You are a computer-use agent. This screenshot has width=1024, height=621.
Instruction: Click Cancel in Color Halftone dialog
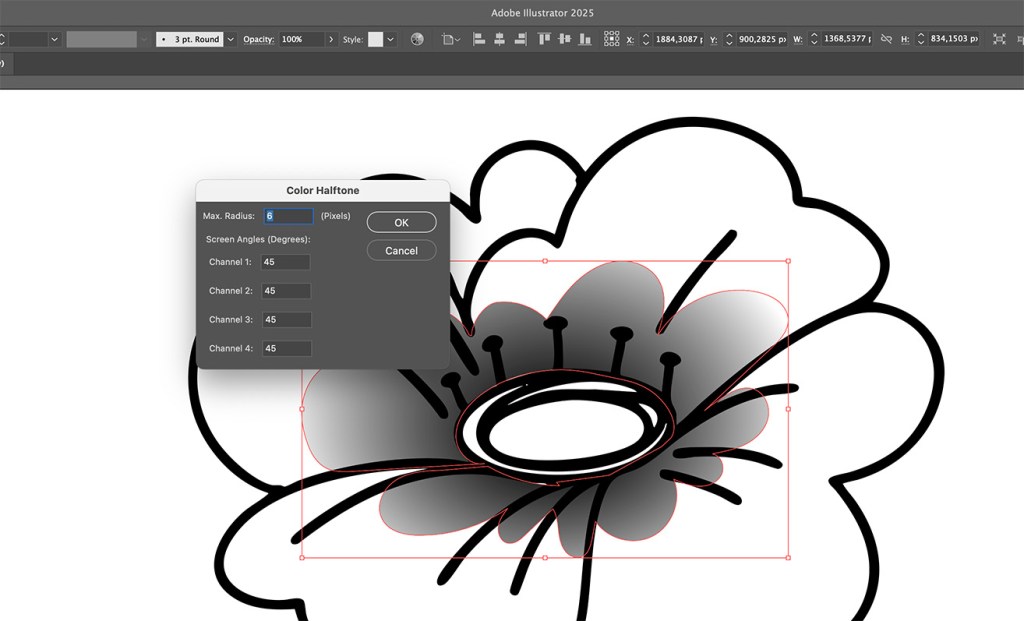point(401,250)
